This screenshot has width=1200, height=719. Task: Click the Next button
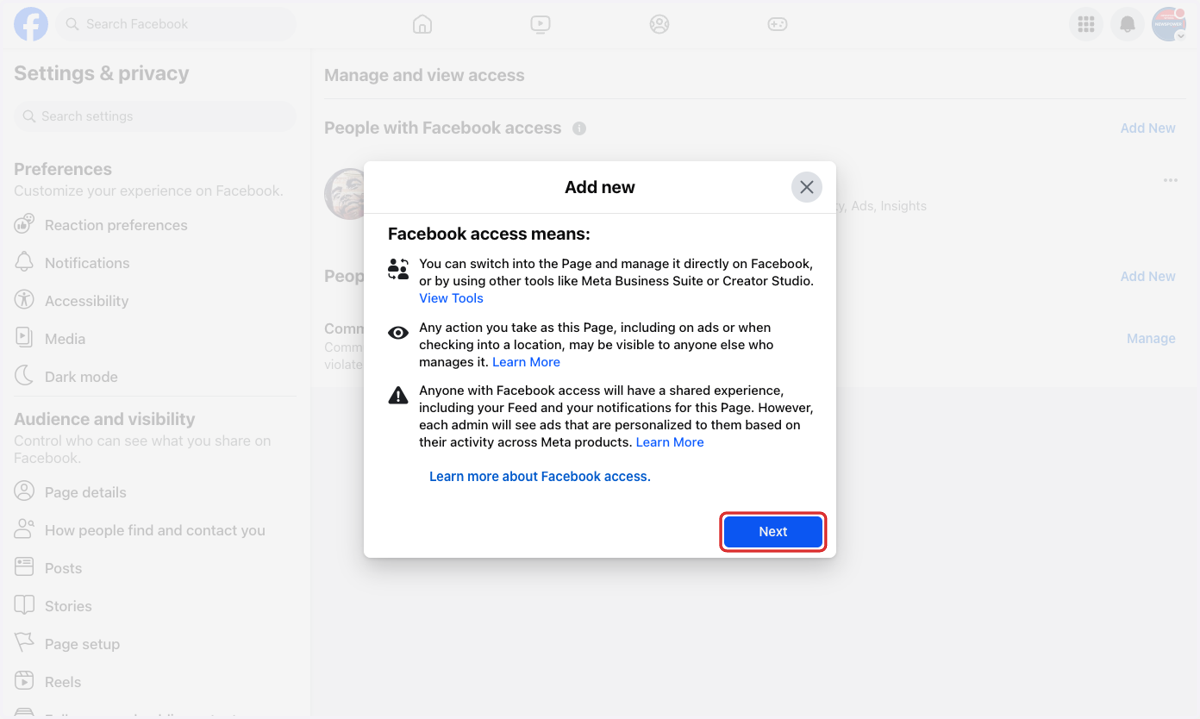[773, 531]
